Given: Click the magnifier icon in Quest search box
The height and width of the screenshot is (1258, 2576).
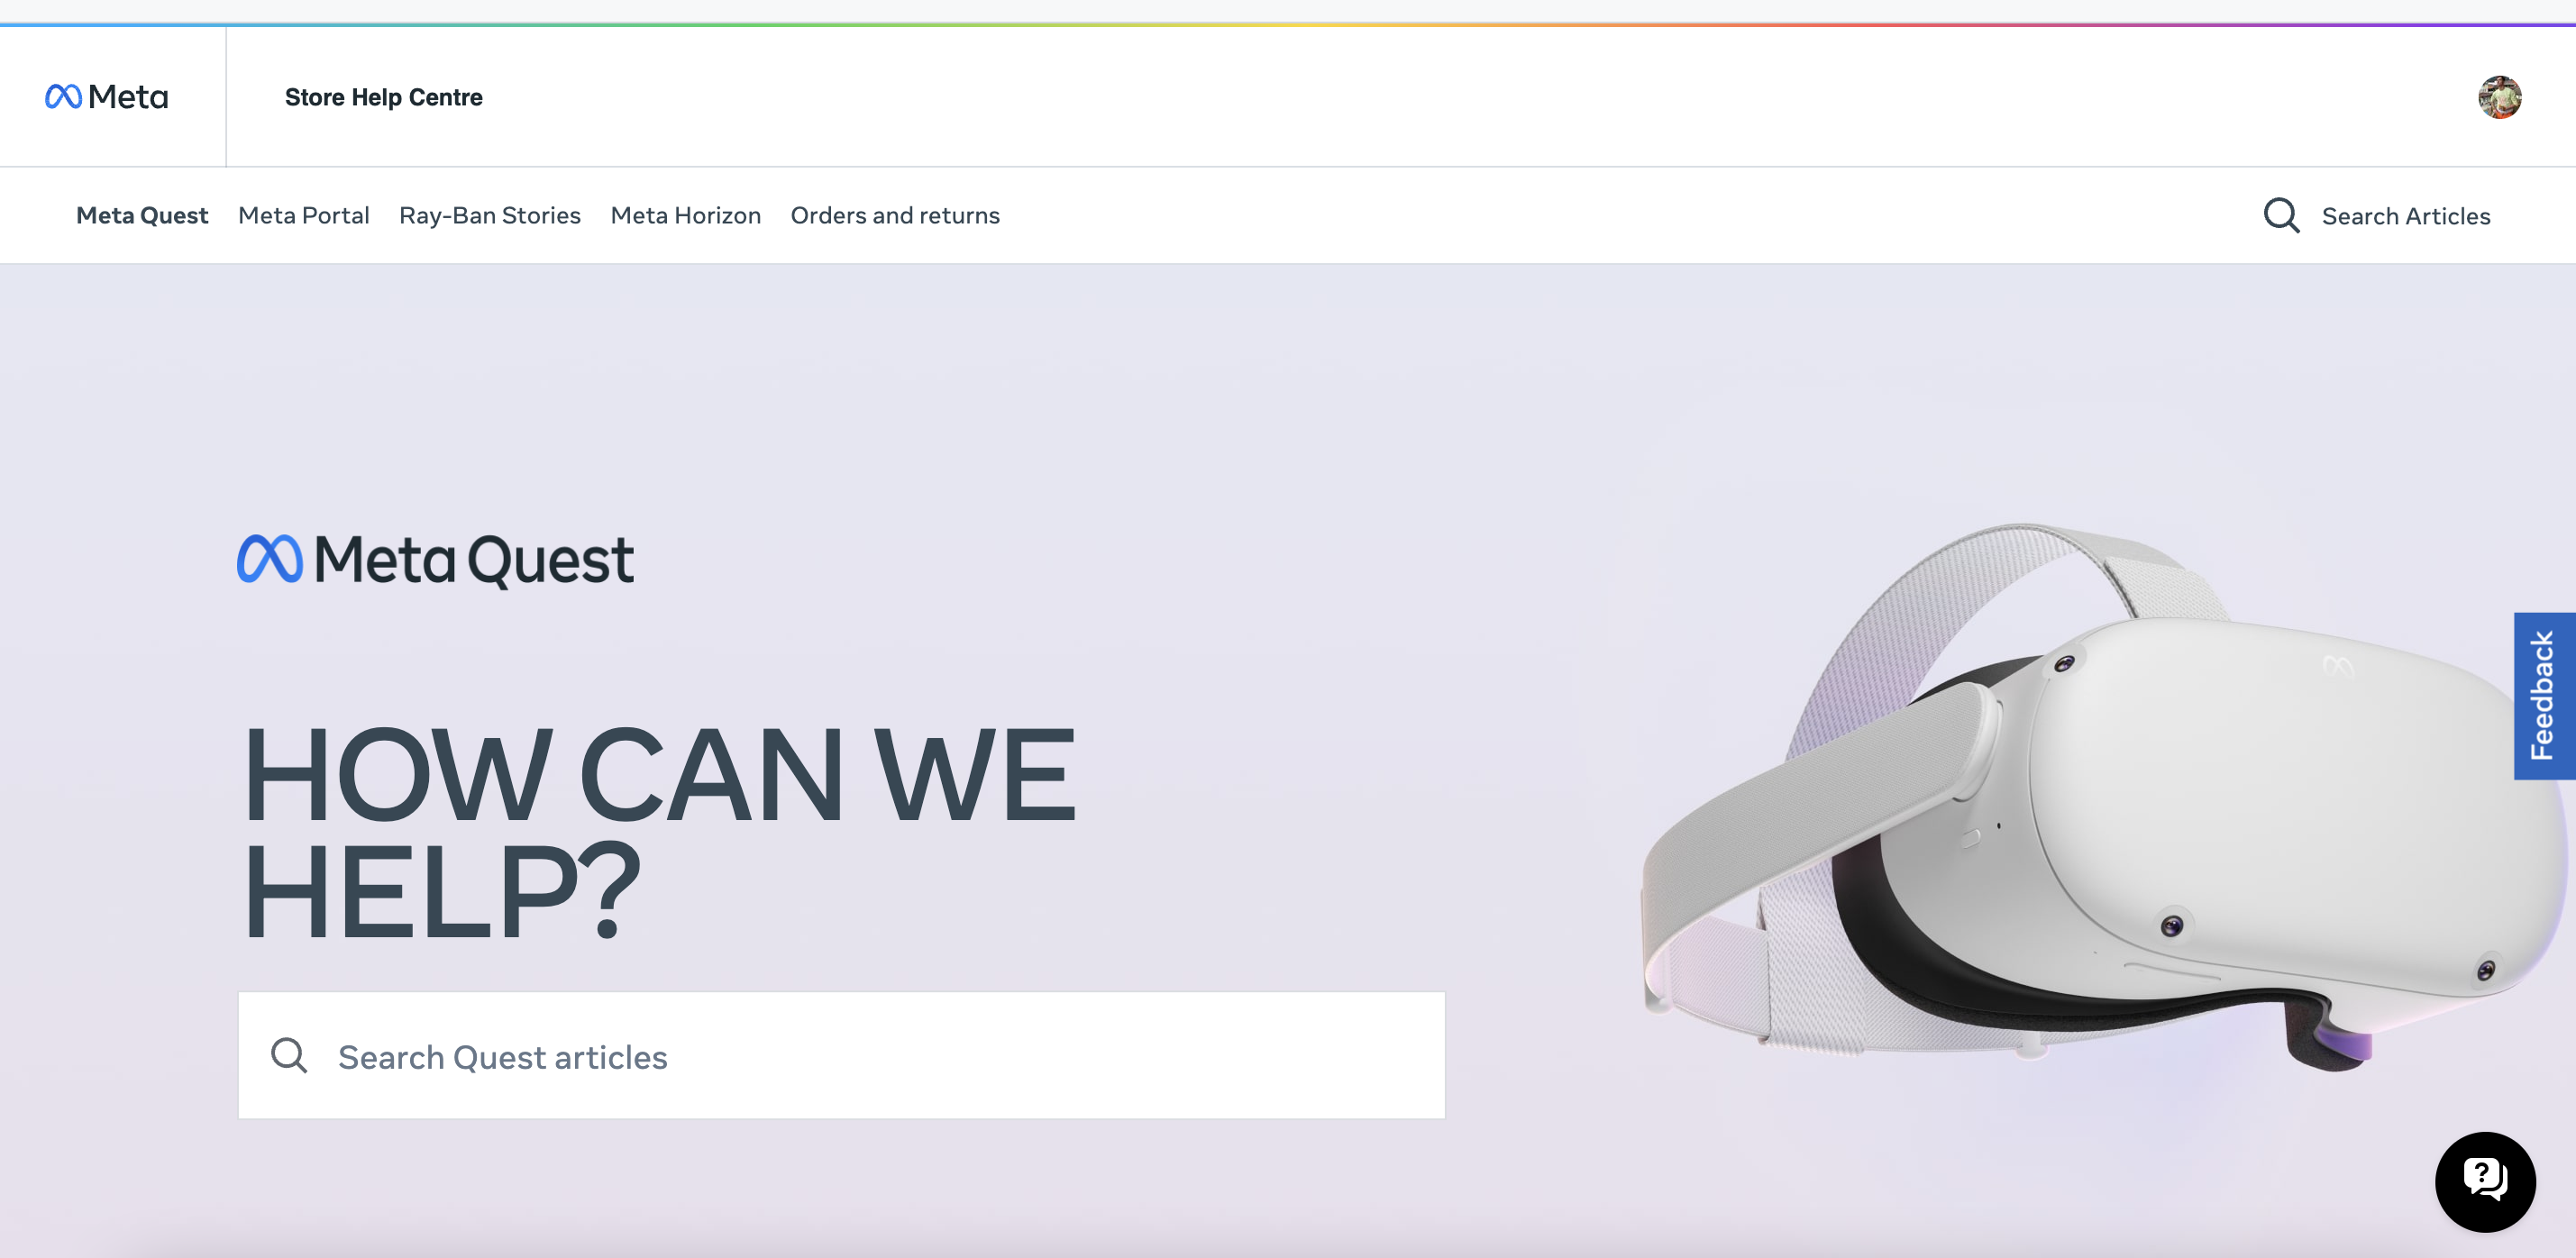Looking at the screenshot, I should pos(289,1055).
